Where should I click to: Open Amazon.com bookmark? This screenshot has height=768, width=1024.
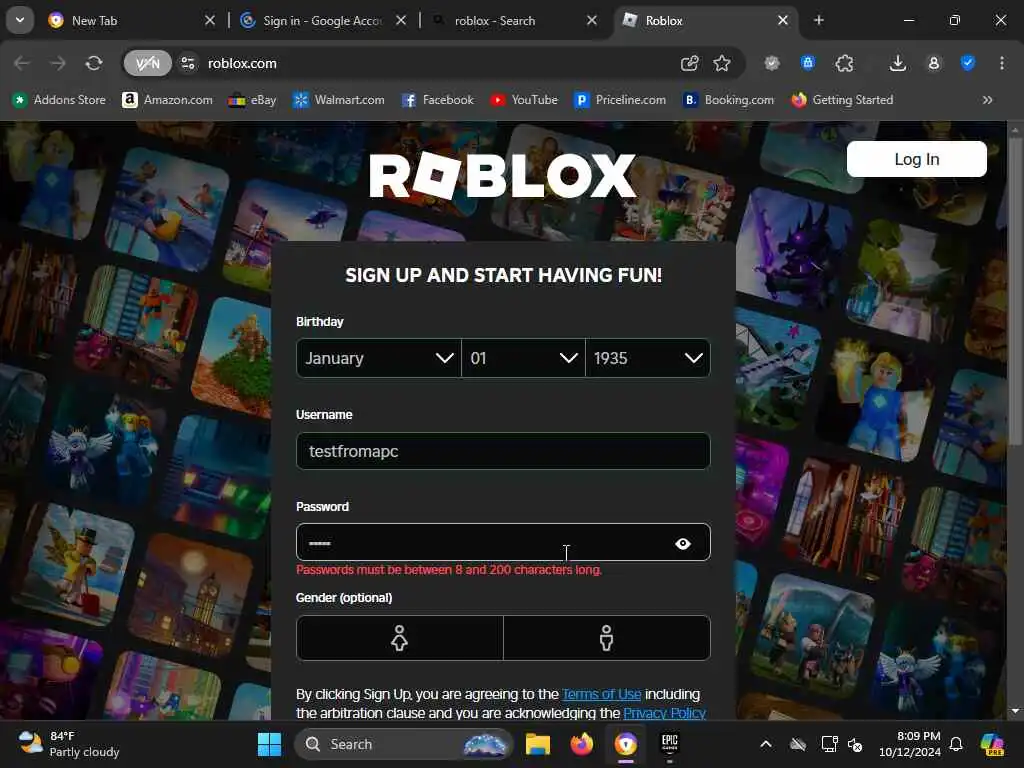(x=167, y=100)
